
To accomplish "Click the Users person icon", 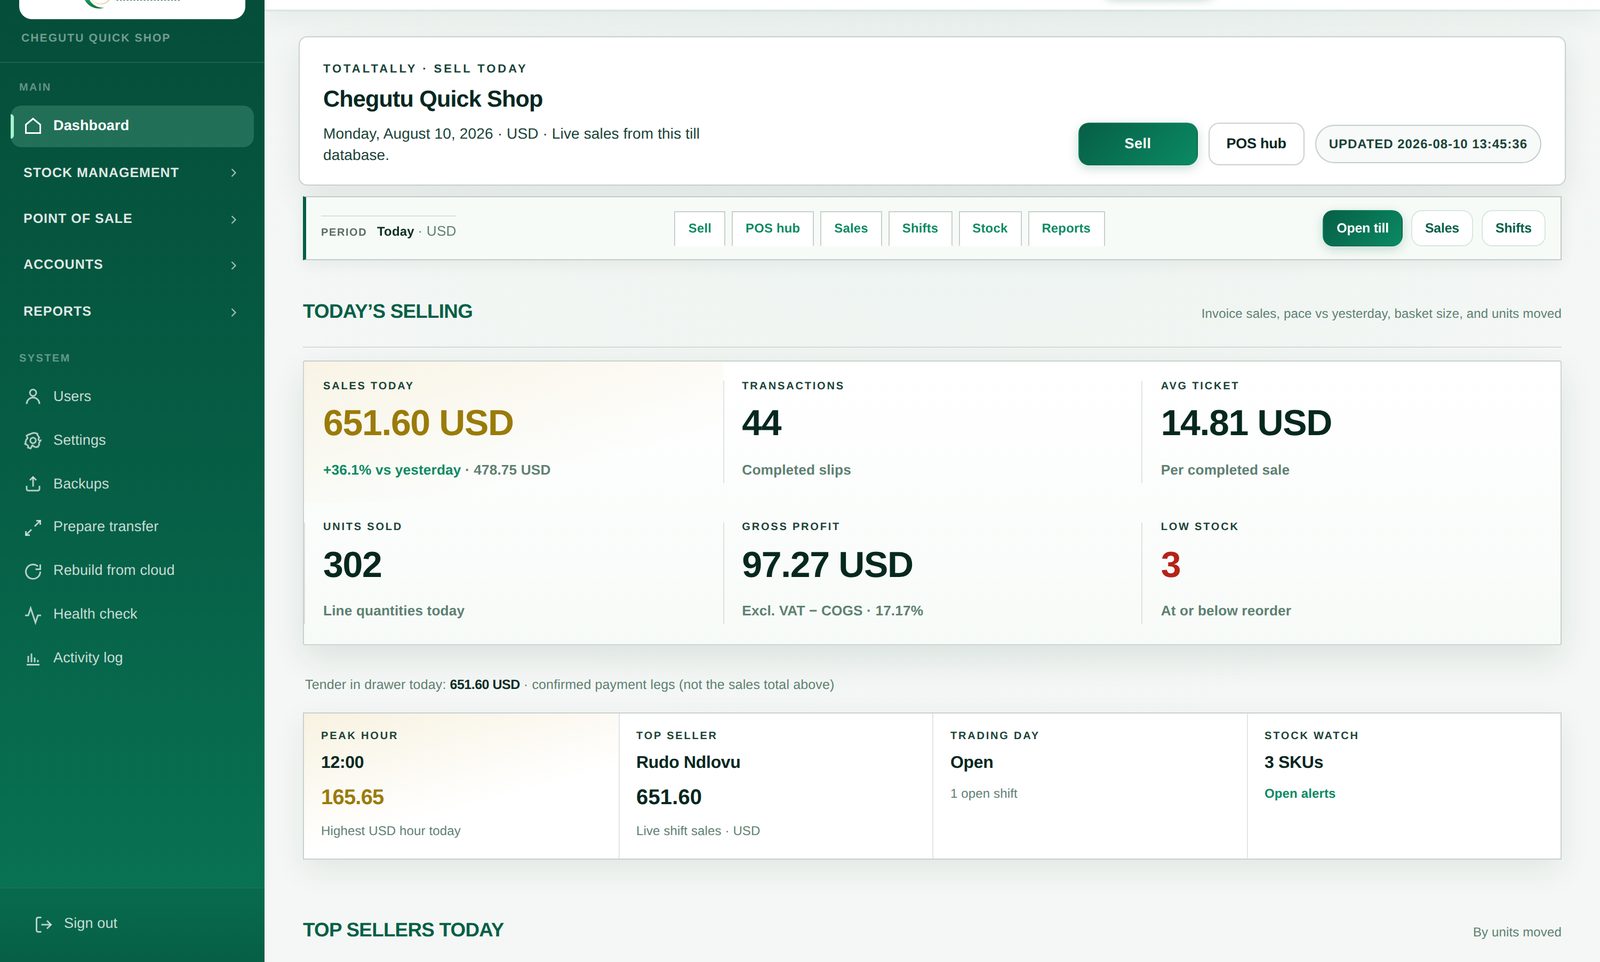I will (33, 397).
